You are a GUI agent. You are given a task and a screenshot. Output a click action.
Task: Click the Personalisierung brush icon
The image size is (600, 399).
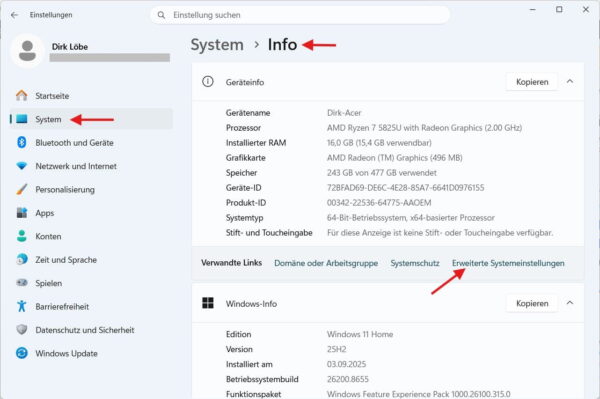(22, 189)
